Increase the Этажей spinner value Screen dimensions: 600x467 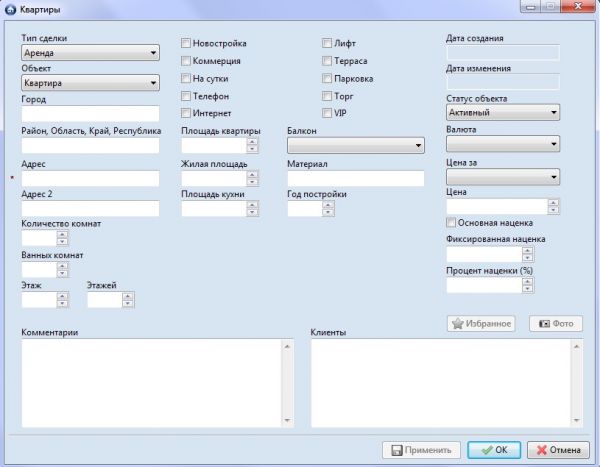[x=128, y=296]
